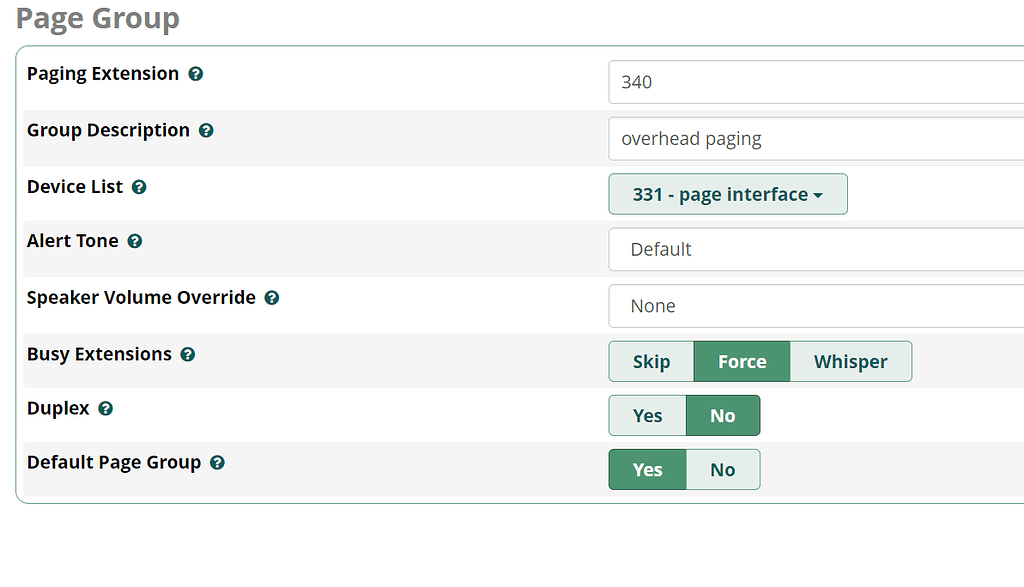1024x587 pixels.
Task: Click the Paging Extension help icon
Action: 195,73
